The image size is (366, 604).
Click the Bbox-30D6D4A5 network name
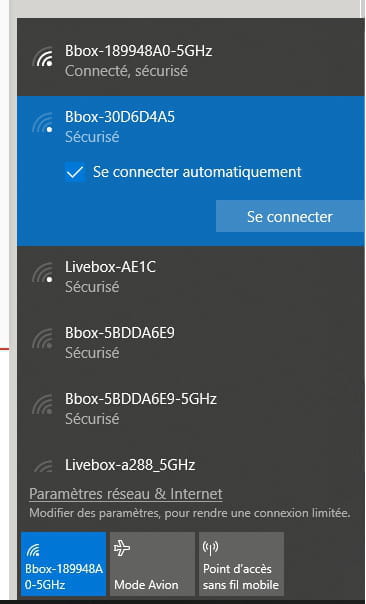coord(120,117)
